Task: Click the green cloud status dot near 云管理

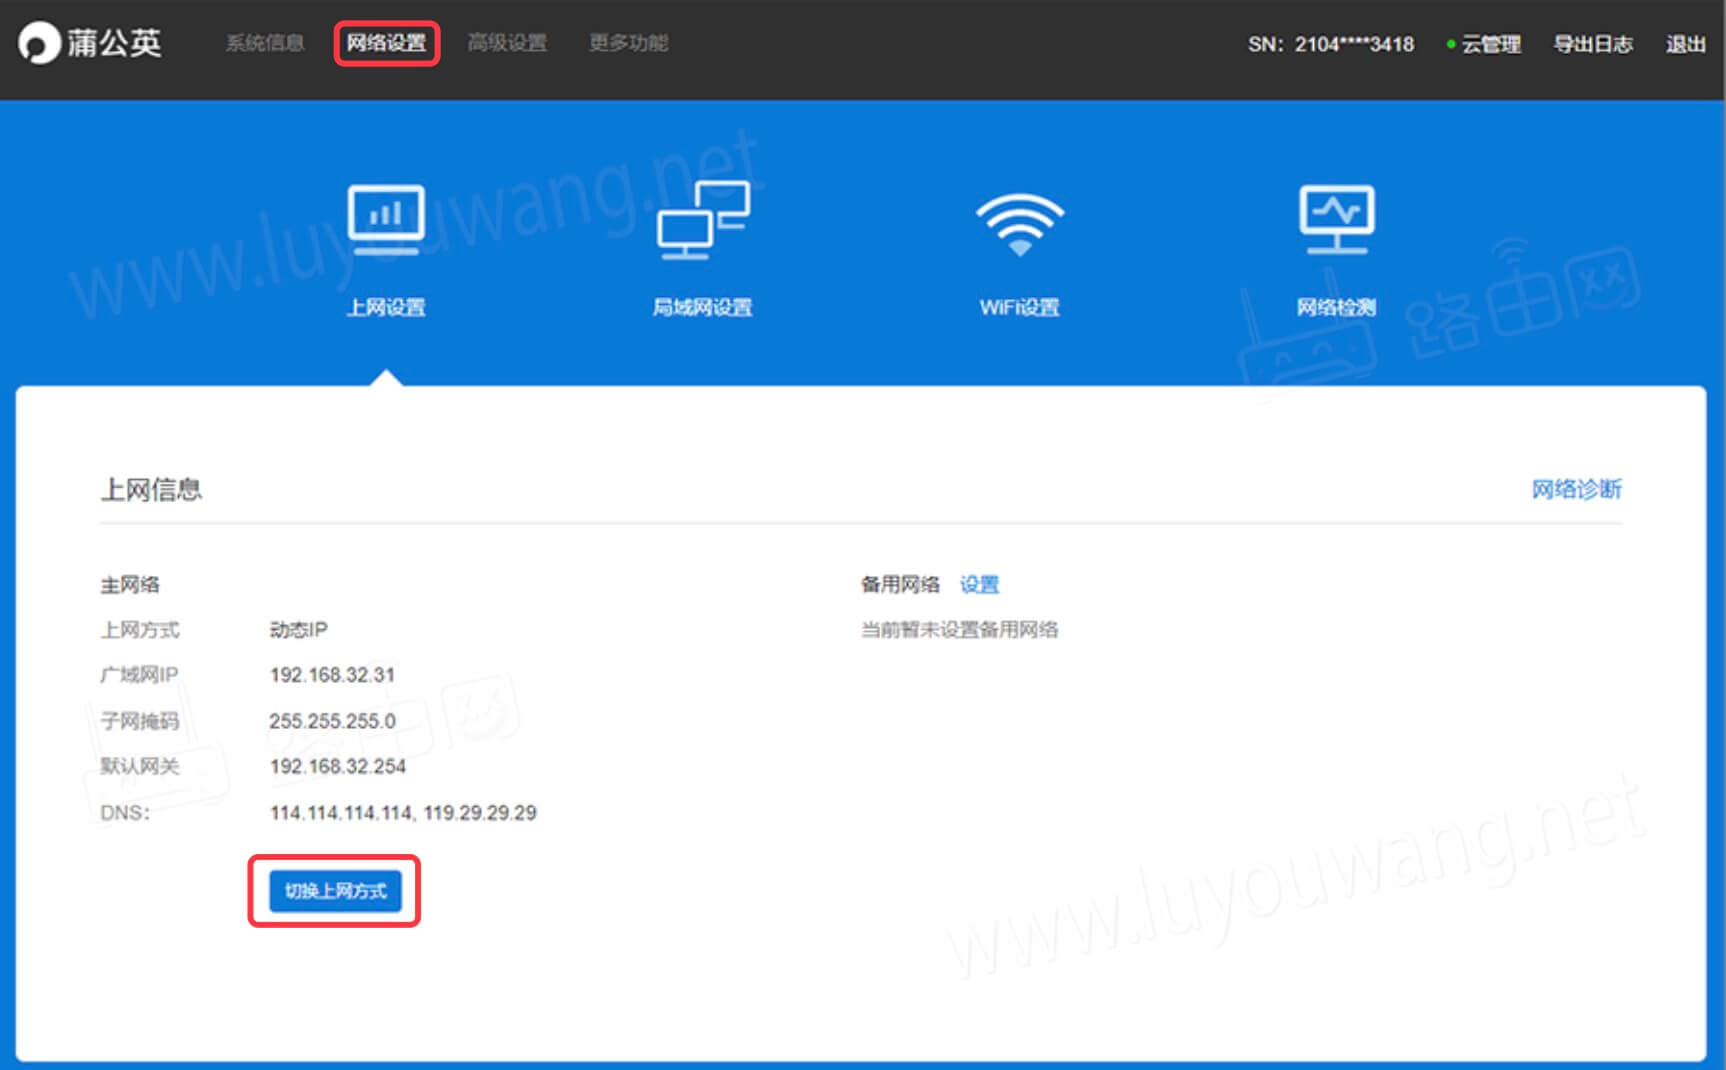Action: [x=1449, y=44]
